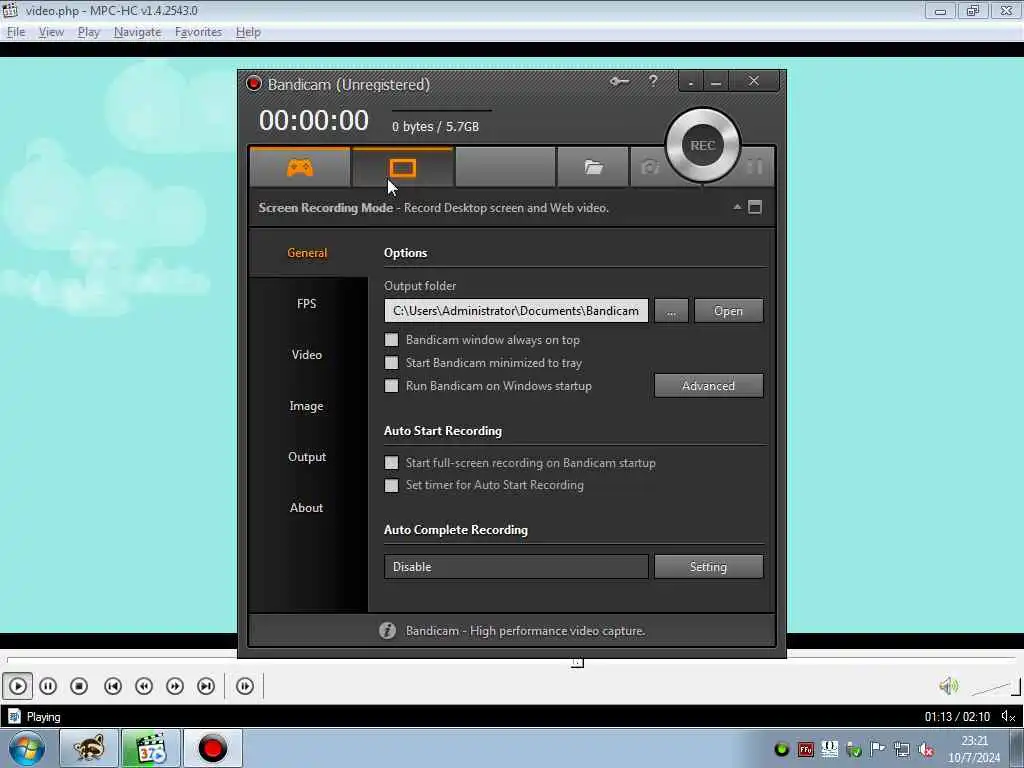1024x768 pixels.
Task: Select the Video settings tab
Action: click(307, 355)
